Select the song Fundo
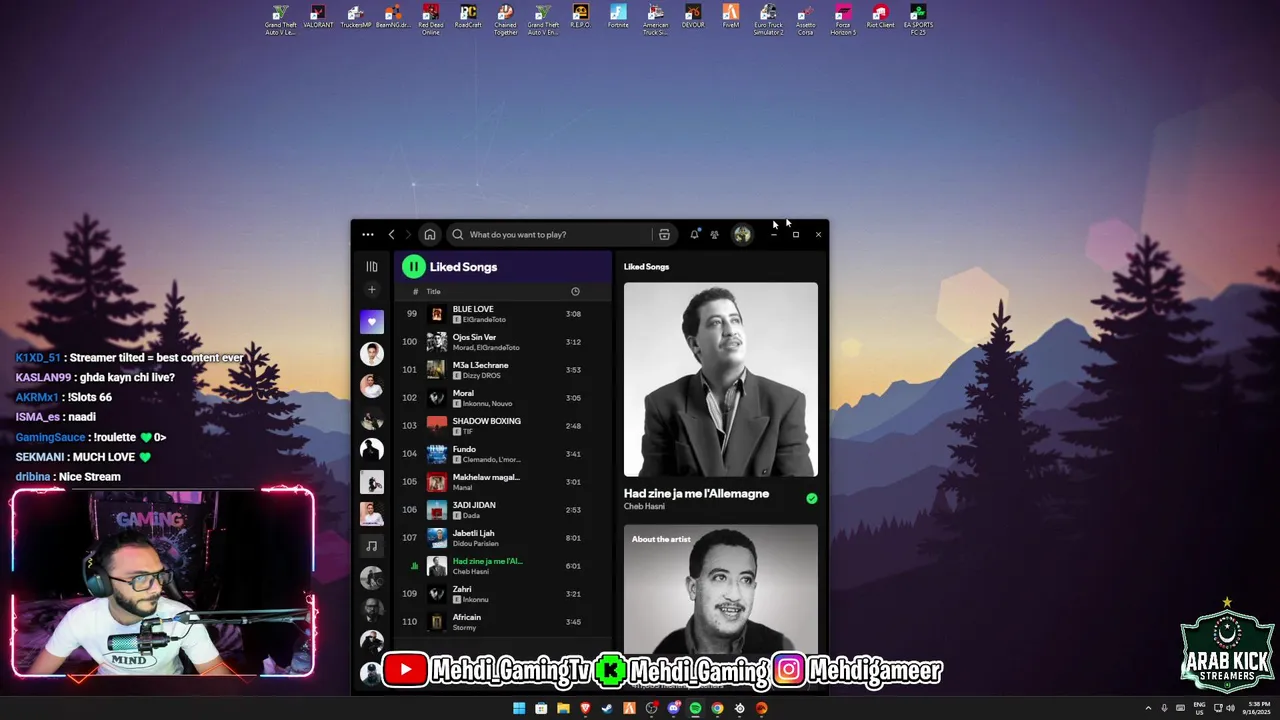1280x720 pixels. [502, 454]
